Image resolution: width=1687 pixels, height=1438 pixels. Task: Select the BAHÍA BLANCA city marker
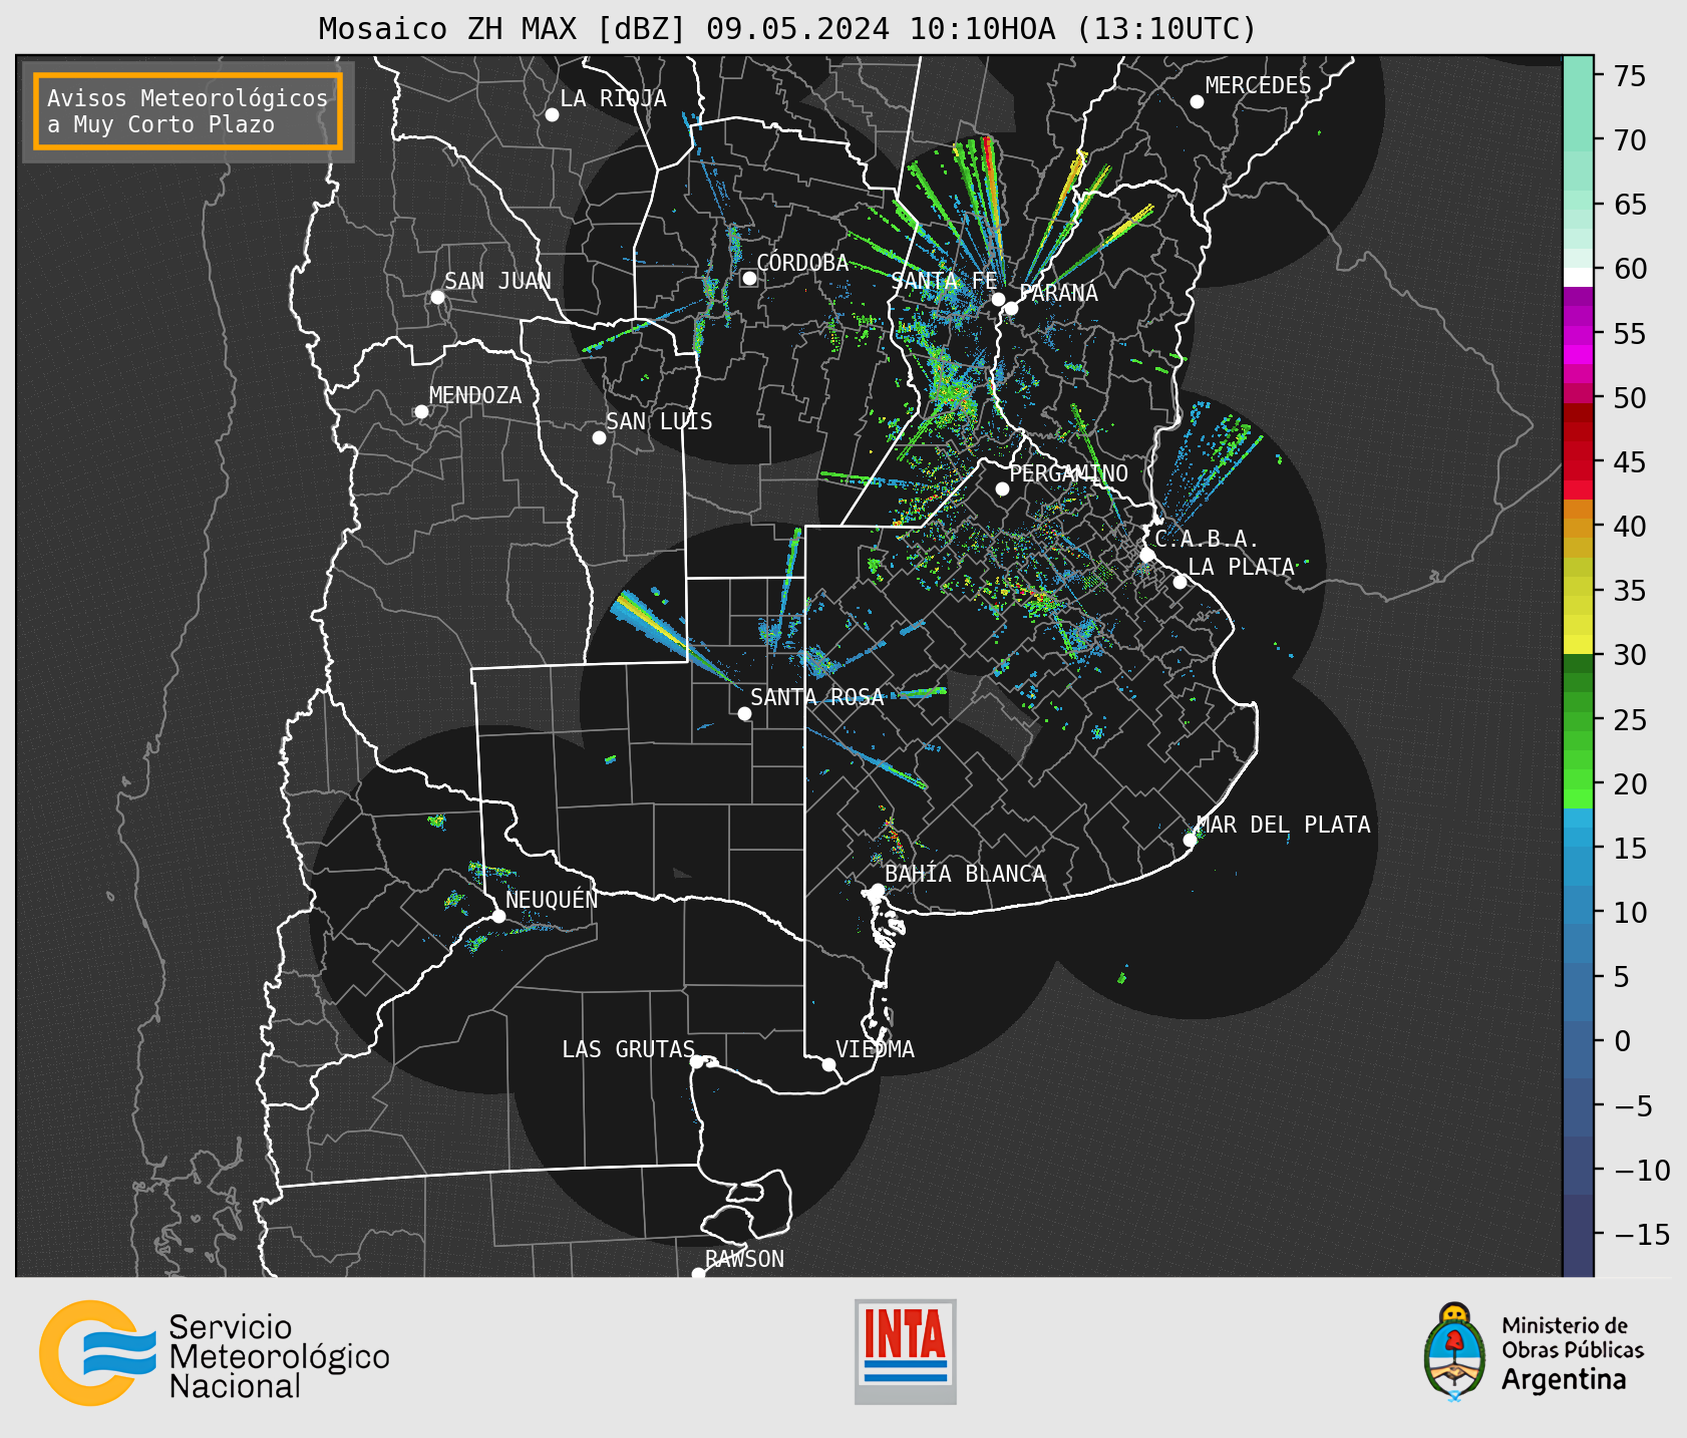[x=877, y=890]
